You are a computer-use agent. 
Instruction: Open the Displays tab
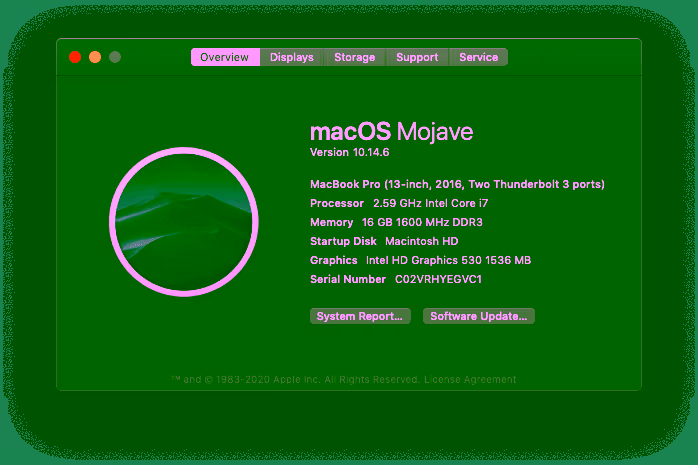(292, 57)
